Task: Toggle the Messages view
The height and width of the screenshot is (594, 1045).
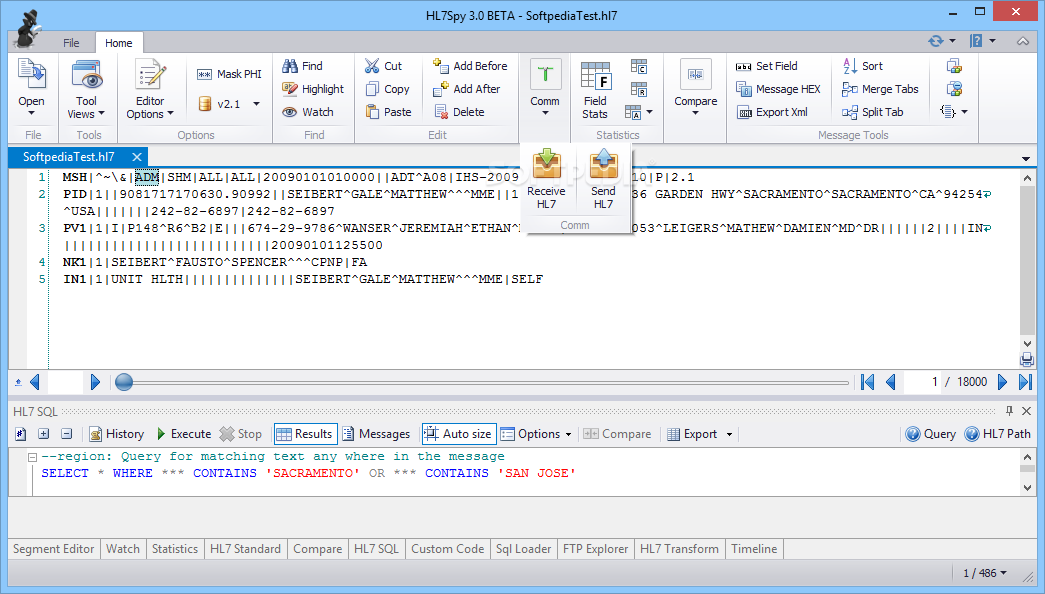Action: [377, 434]
